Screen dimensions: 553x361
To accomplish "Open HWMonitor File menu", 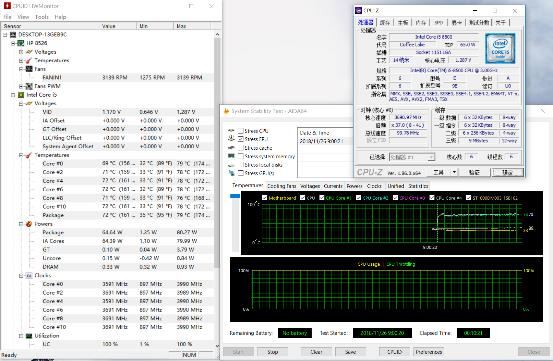I will [x=7, y=17].
